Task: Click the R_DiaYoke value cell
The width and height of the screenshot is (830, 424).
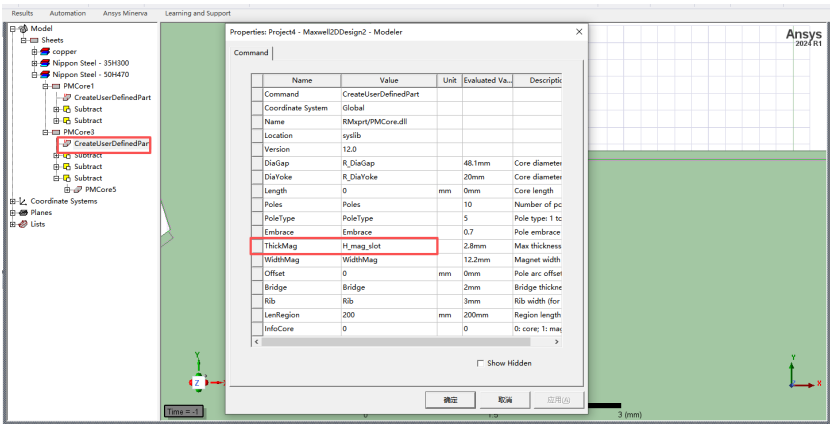Action: pyautogui.click(x=389, y=177)
